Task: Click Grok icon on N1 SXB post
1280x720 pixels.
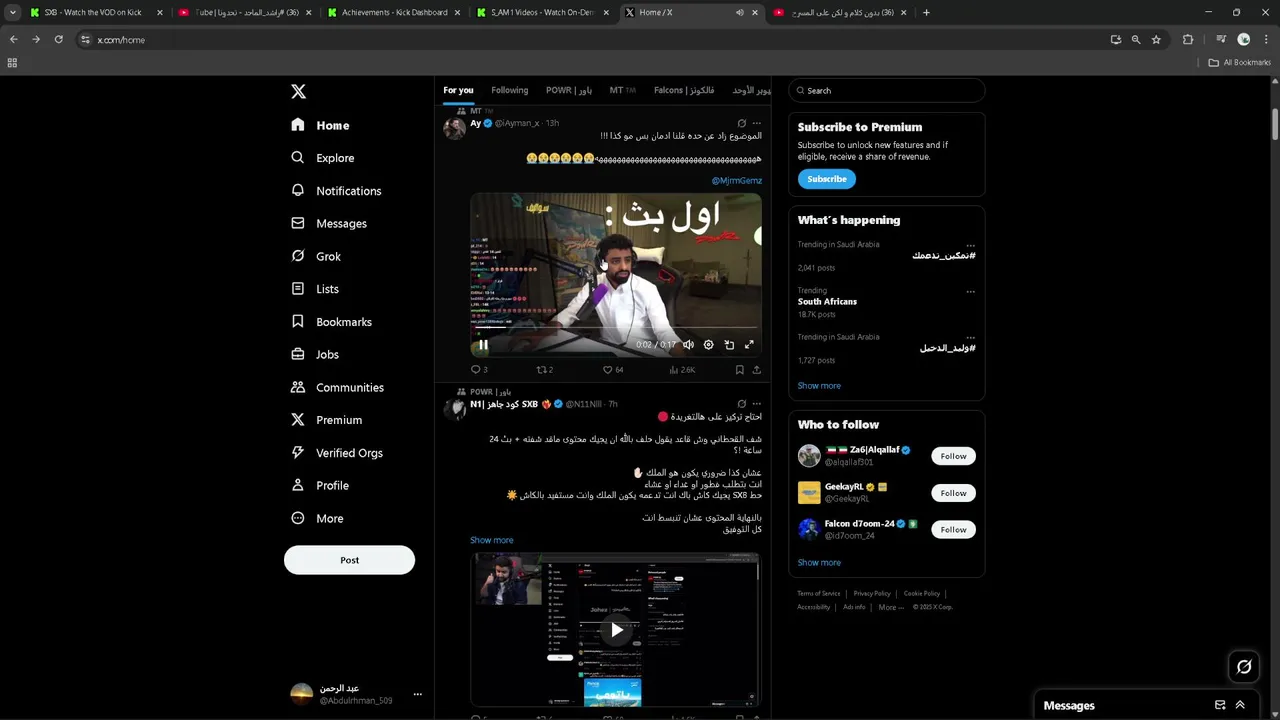Action: [741, 404]
